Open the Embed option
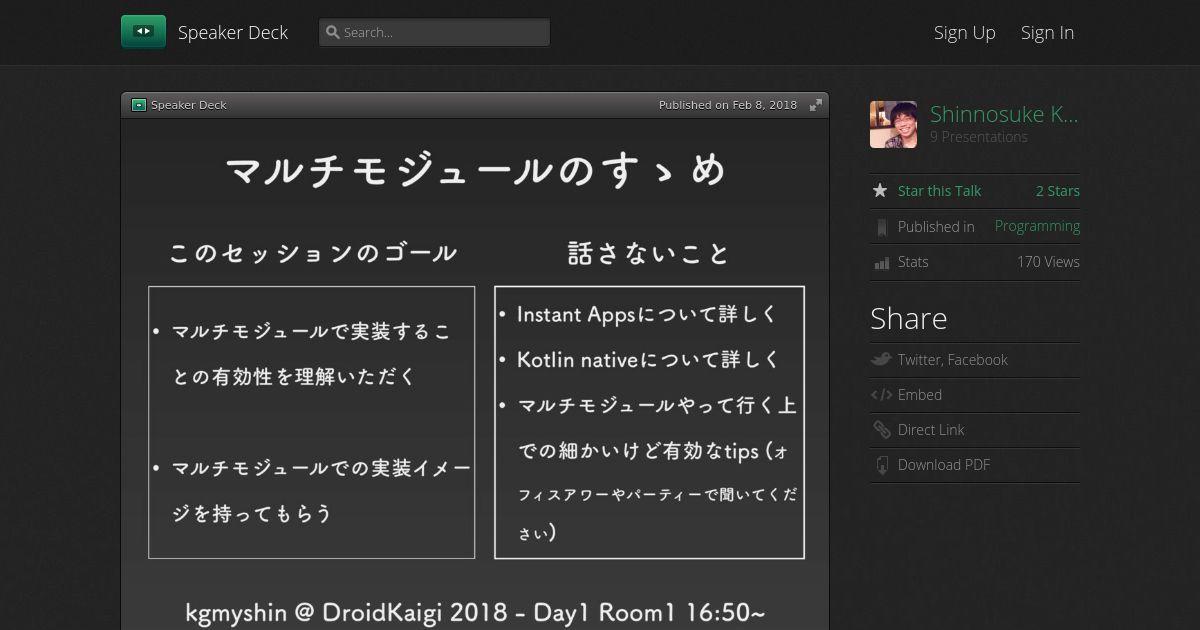Image resolution: width=1200 pixels, height=630 pixels. tap(920, 395)
